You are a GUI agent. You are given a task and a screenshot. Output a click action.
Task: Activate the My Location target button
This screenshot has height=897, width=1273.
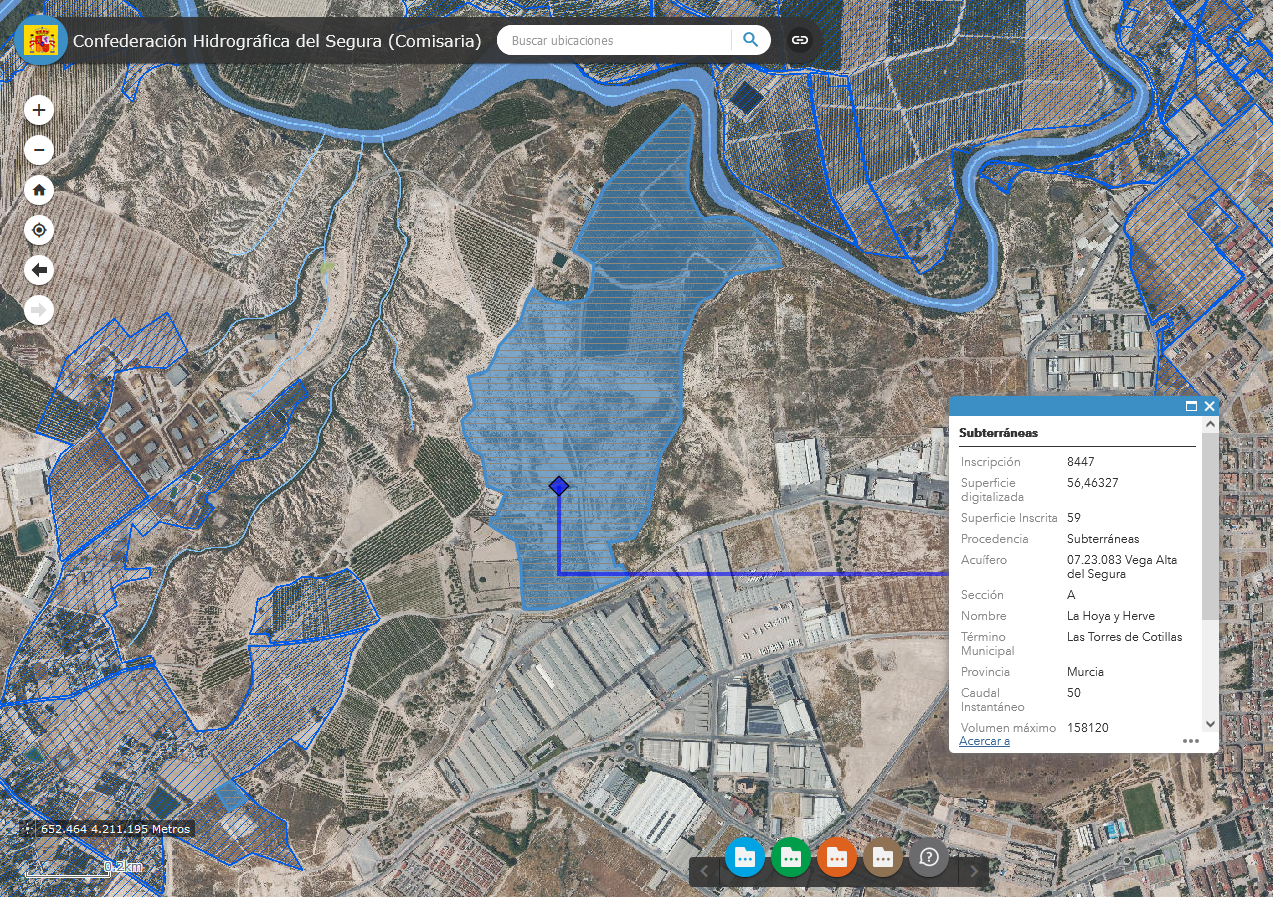tap(39, 230)
